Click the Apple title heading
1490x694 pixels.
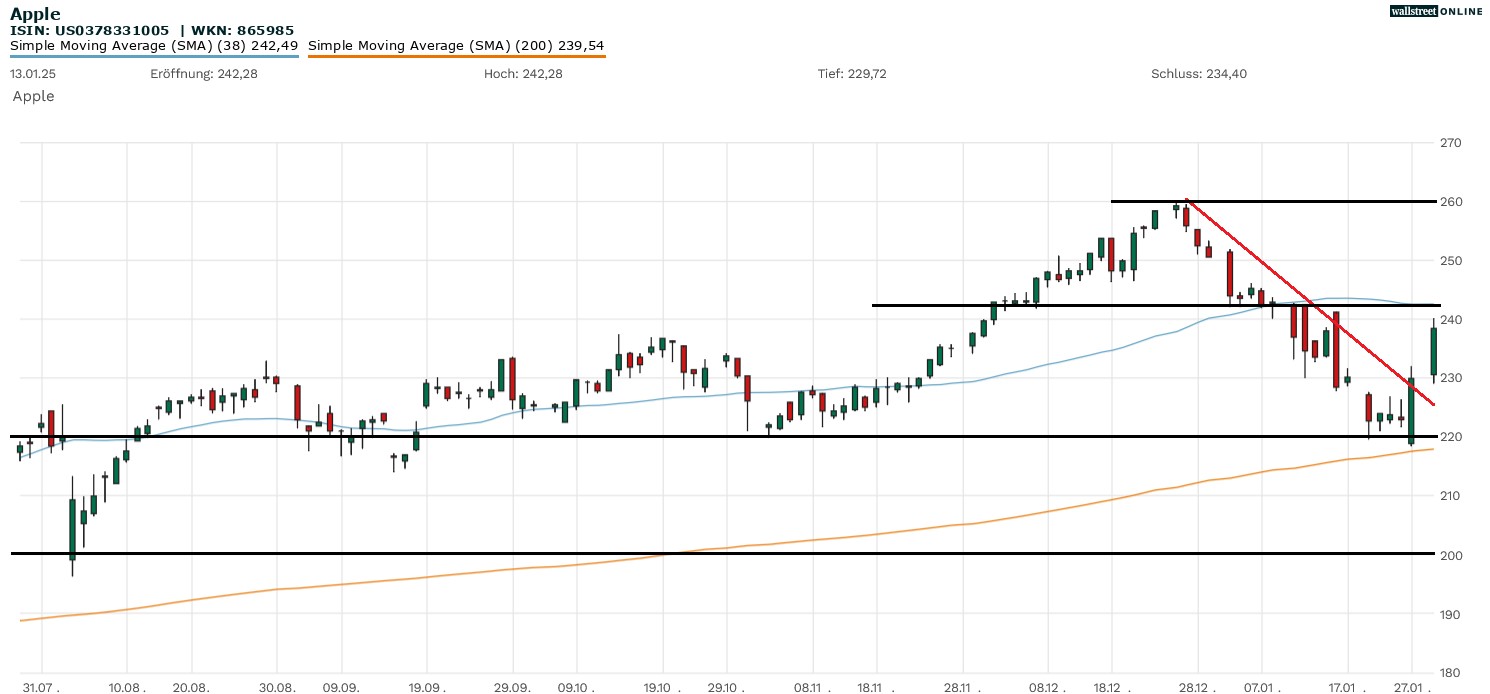[x=35, y=14]
